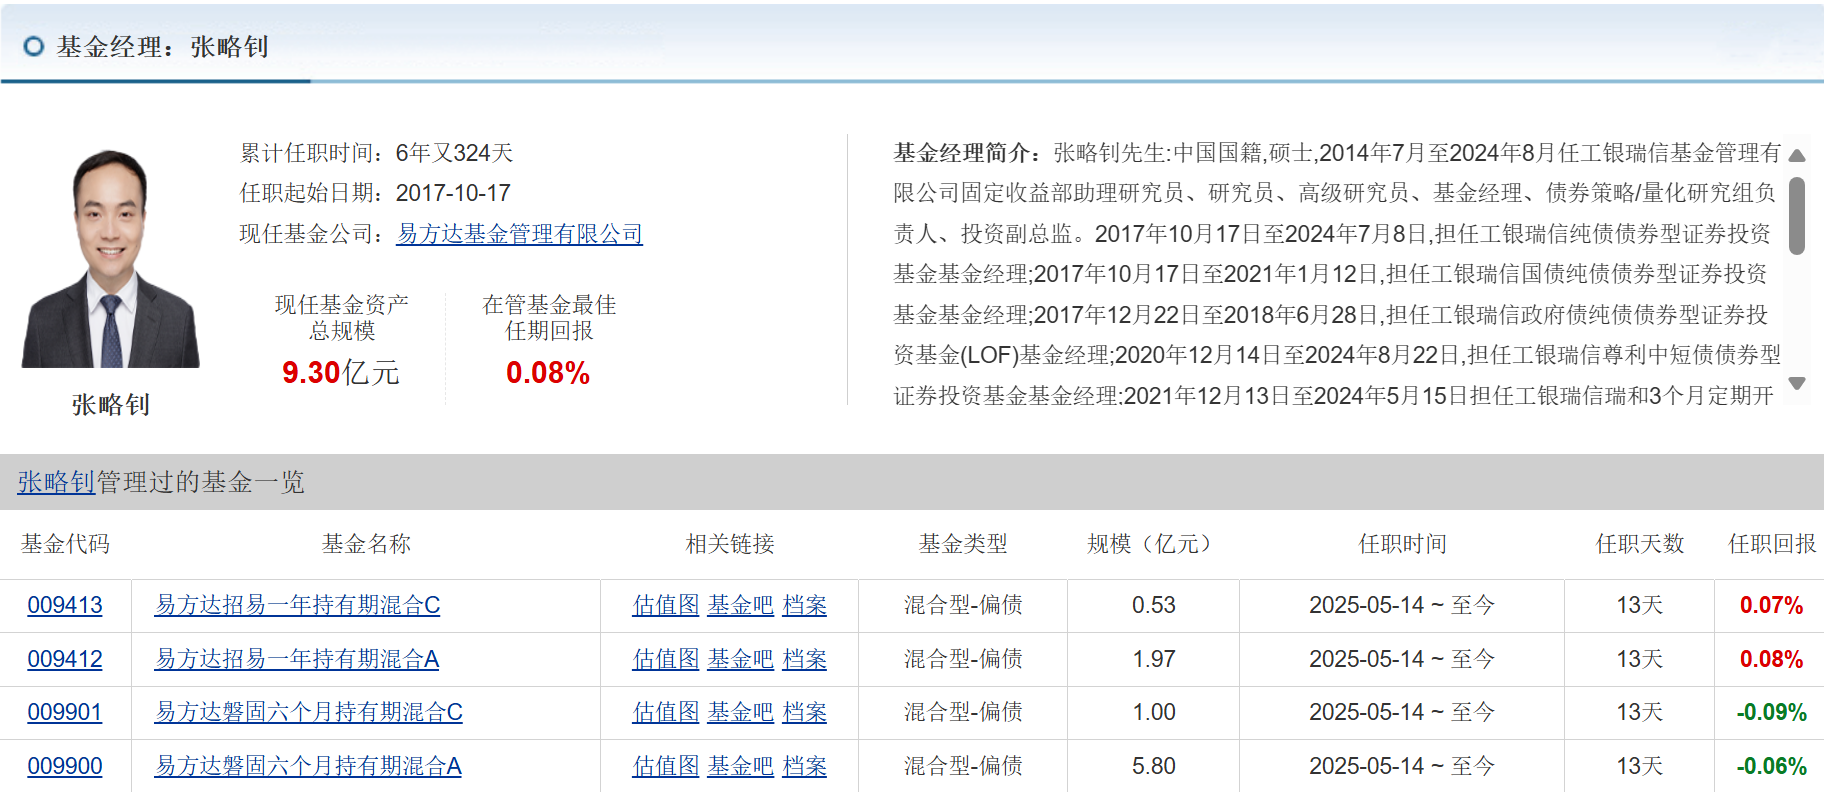Viewport: 1824px width, 792px height.
Task: Open the 张略钊 link in the funds list heading
Action: click(56, 482)
